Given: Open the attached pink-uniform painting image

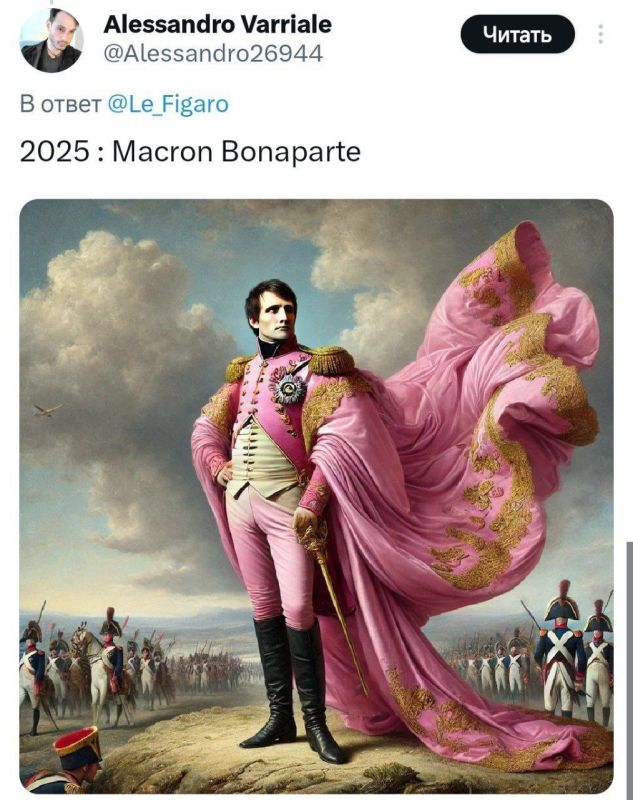Looking at the screenshot, I should click(316, 496).
